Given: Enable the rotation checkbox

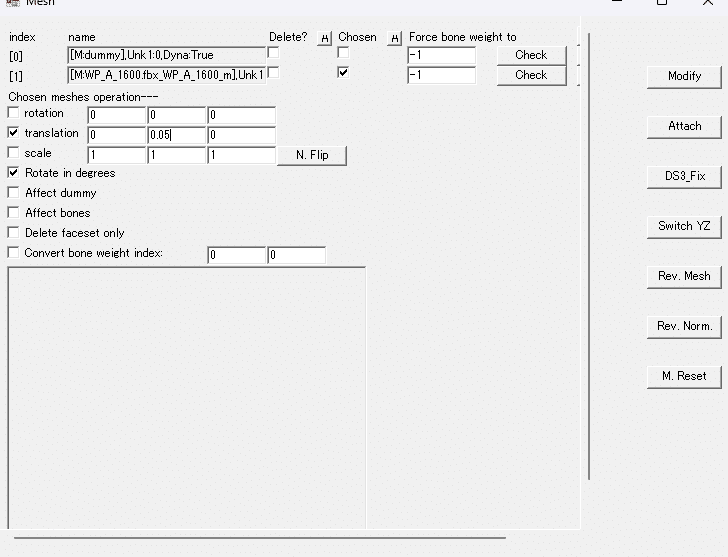Looking at the screenshot, I should pyautogui.click(x=13, y=113).
